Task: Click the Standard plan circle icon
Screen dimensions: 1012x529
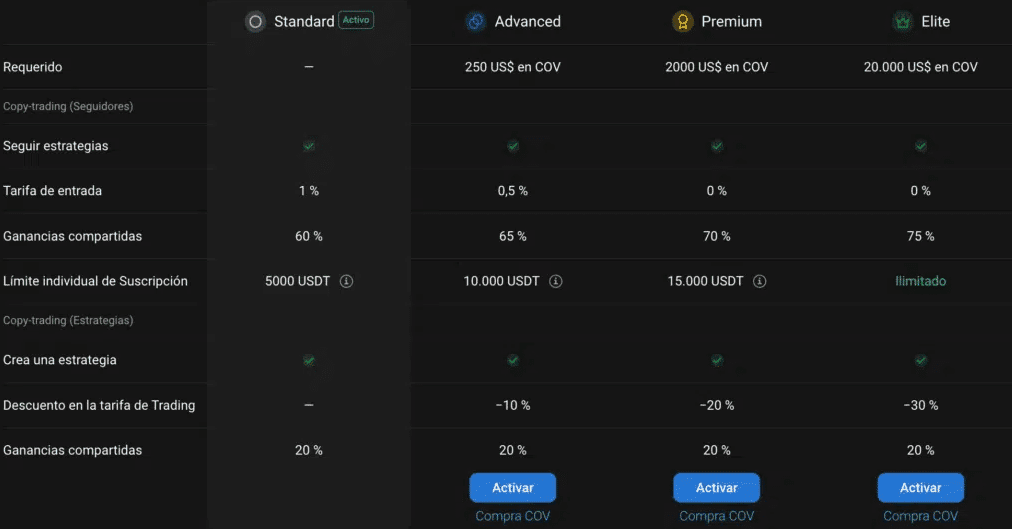Action: coord(255,21)
